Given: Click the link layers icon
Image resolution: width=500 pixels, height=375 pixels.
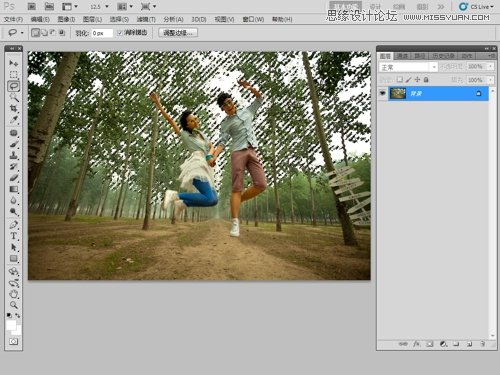Looking at the screenshot, I should 403,344.
